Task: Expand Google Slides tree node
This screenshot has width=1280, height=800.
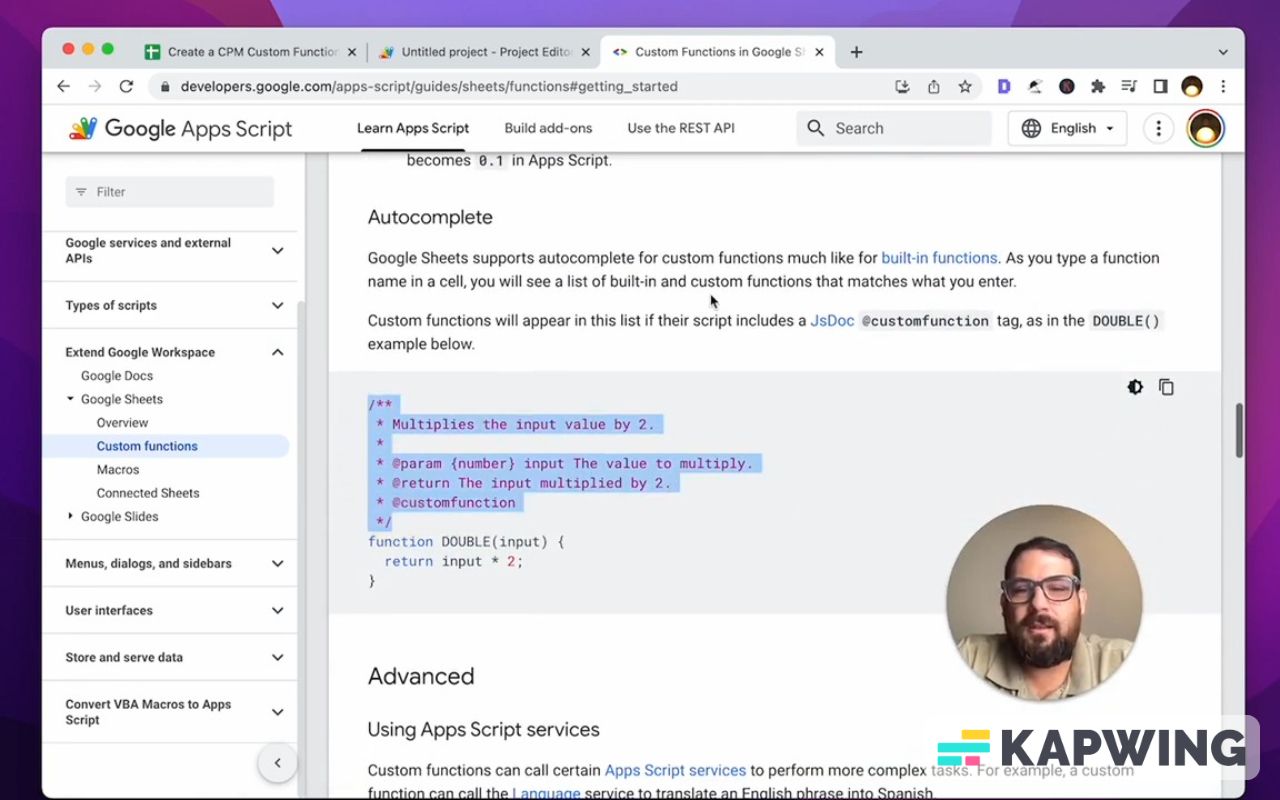Action: (70, 516)
